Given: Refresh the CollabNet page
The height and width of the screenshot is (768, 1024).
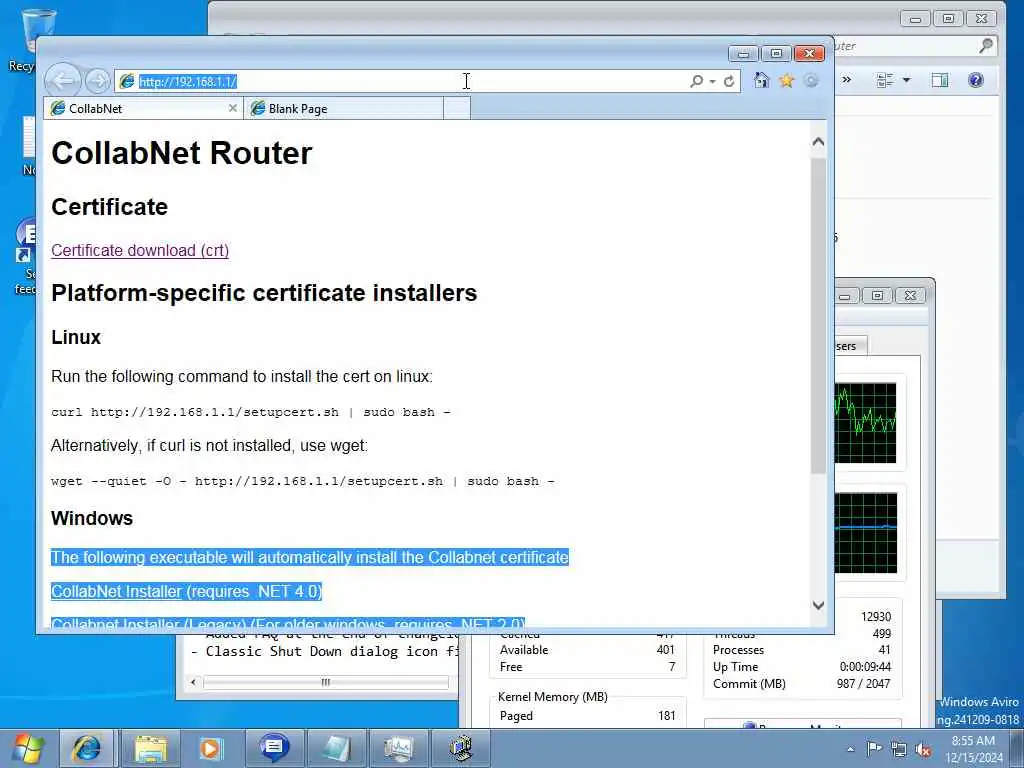Looking at the screenshot, I should 729,81.
